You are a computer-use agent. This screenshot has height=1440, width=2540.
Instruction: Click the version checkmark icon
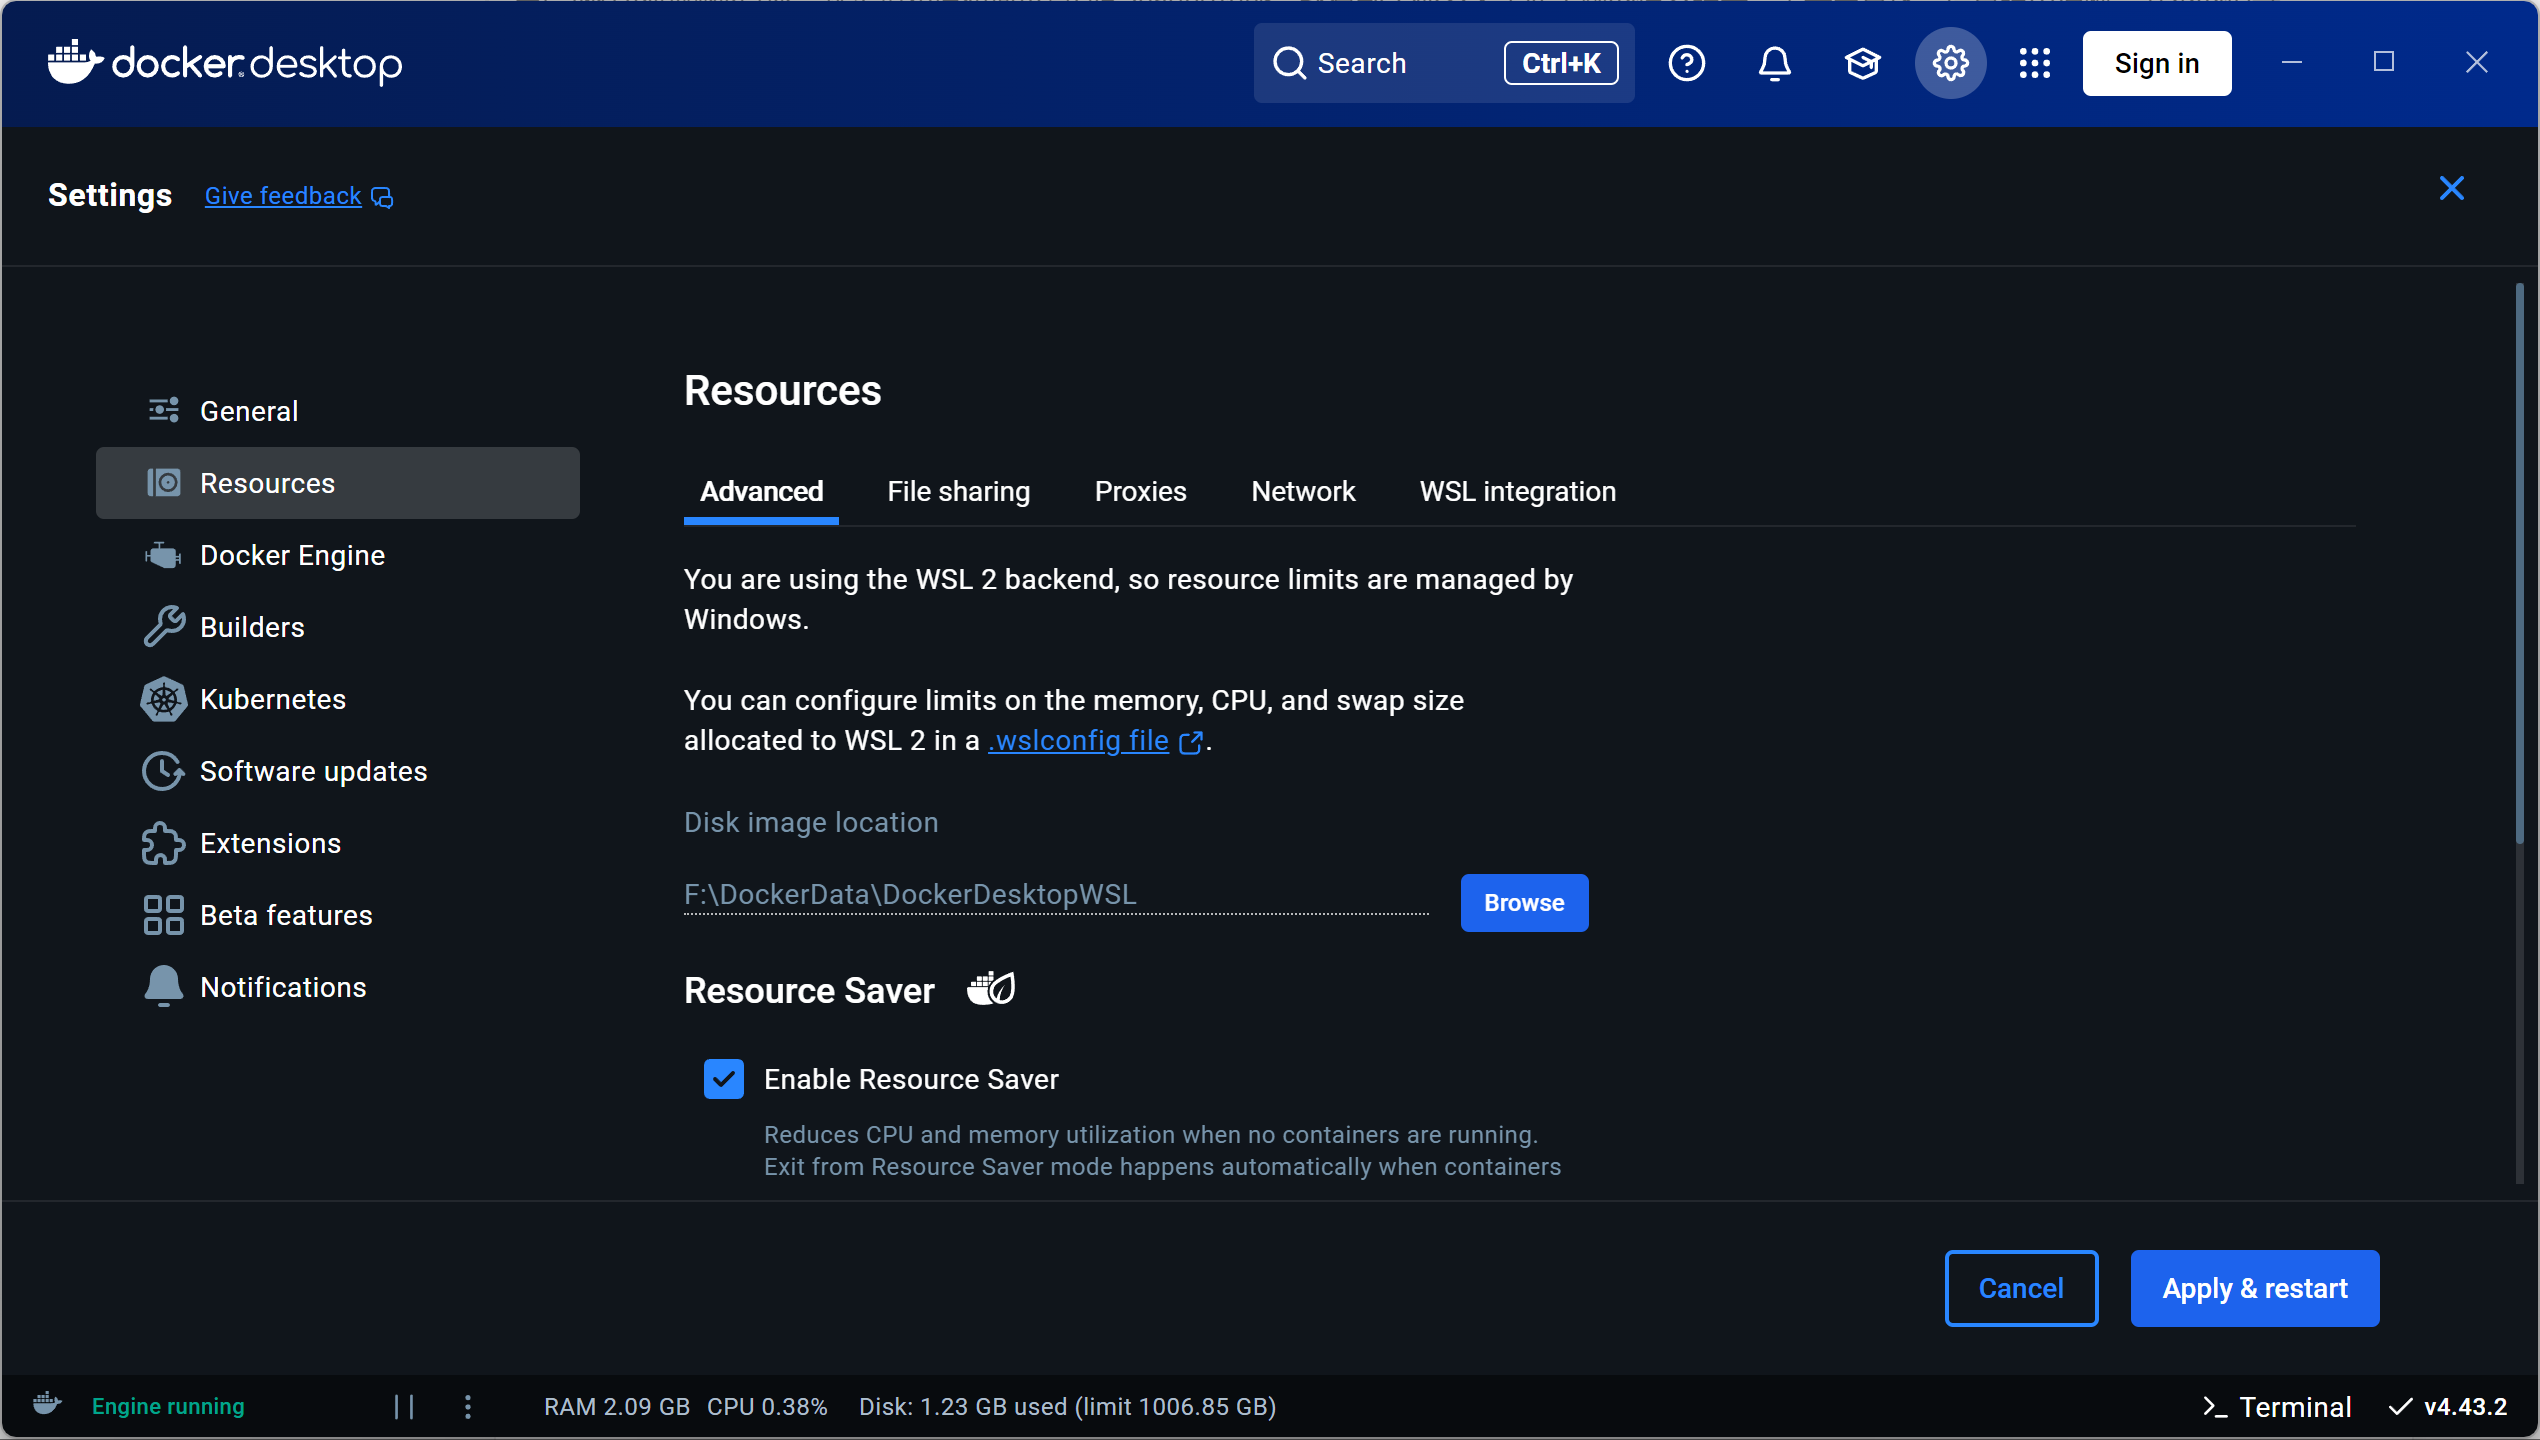pyautogui.click(x=2400, y=1406)
